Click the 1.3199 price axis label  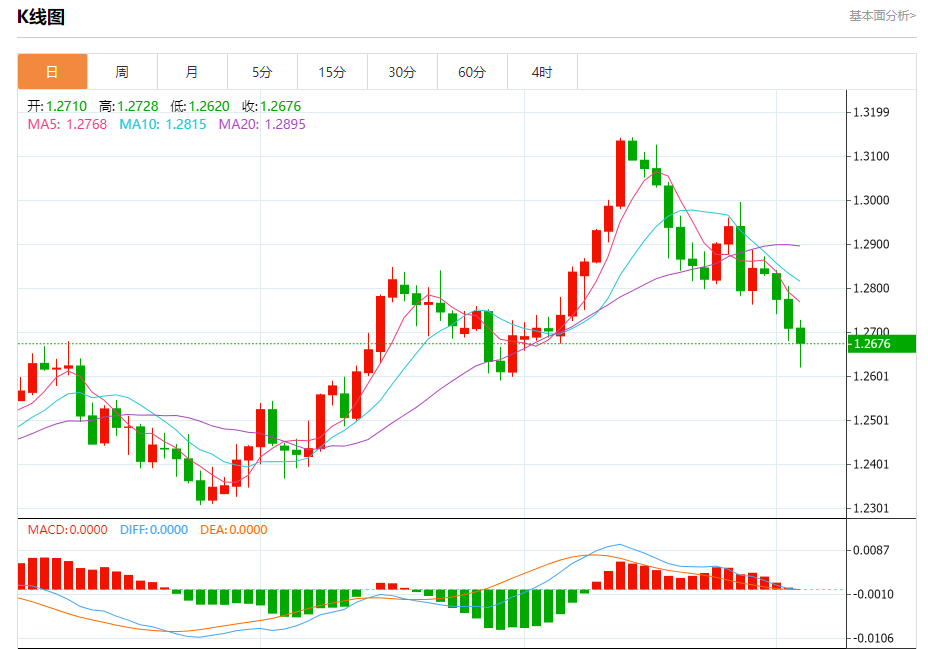pyautogui.click(x=871, y=112)
